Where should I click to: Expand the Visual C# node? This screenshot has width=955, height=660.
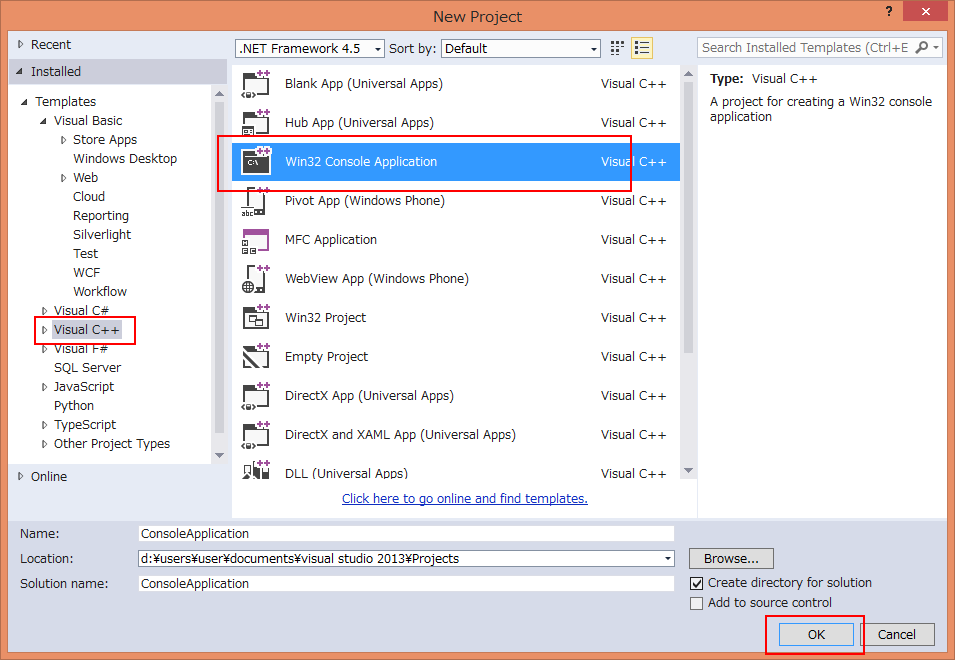(44, 311)
